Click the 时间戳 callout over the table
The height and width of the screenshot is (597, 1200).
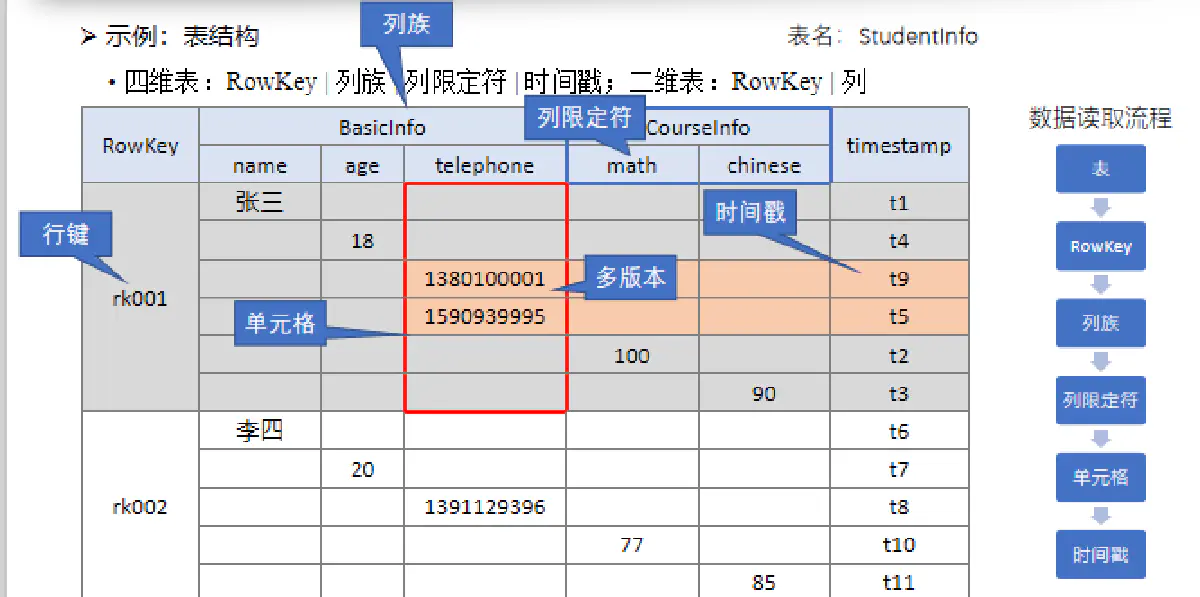[x=750, y=212]
